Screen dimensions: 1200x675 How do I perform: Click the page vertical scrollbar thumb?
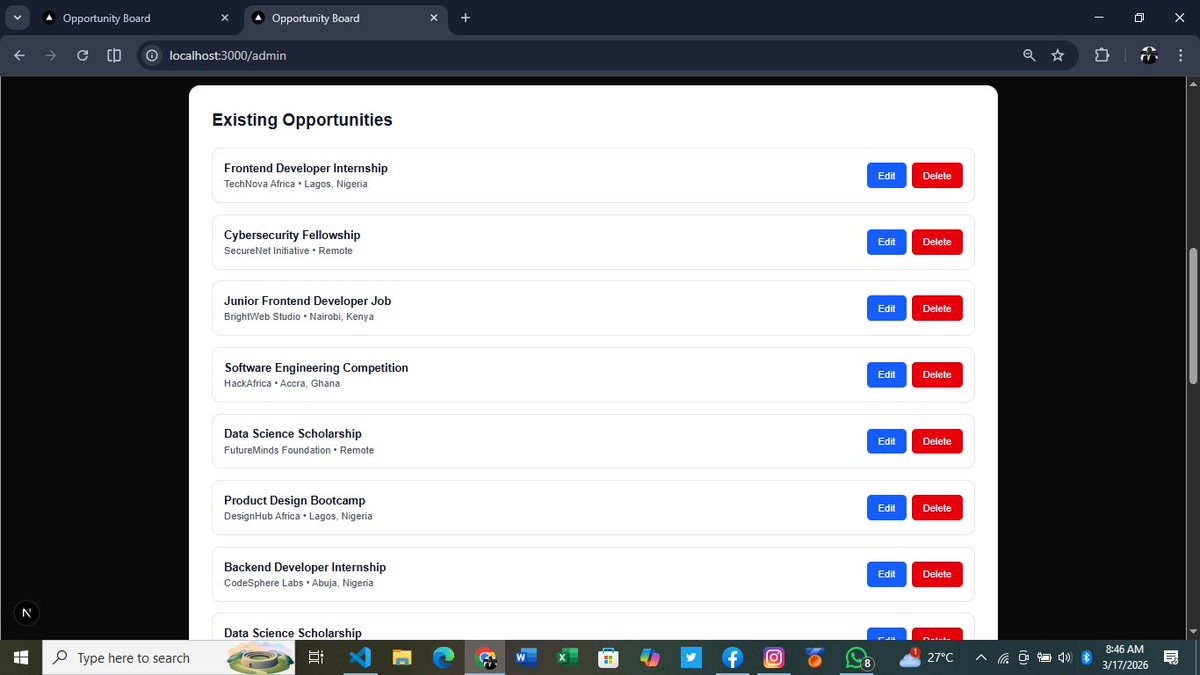pyautogui.click(x=1192, y=314)
